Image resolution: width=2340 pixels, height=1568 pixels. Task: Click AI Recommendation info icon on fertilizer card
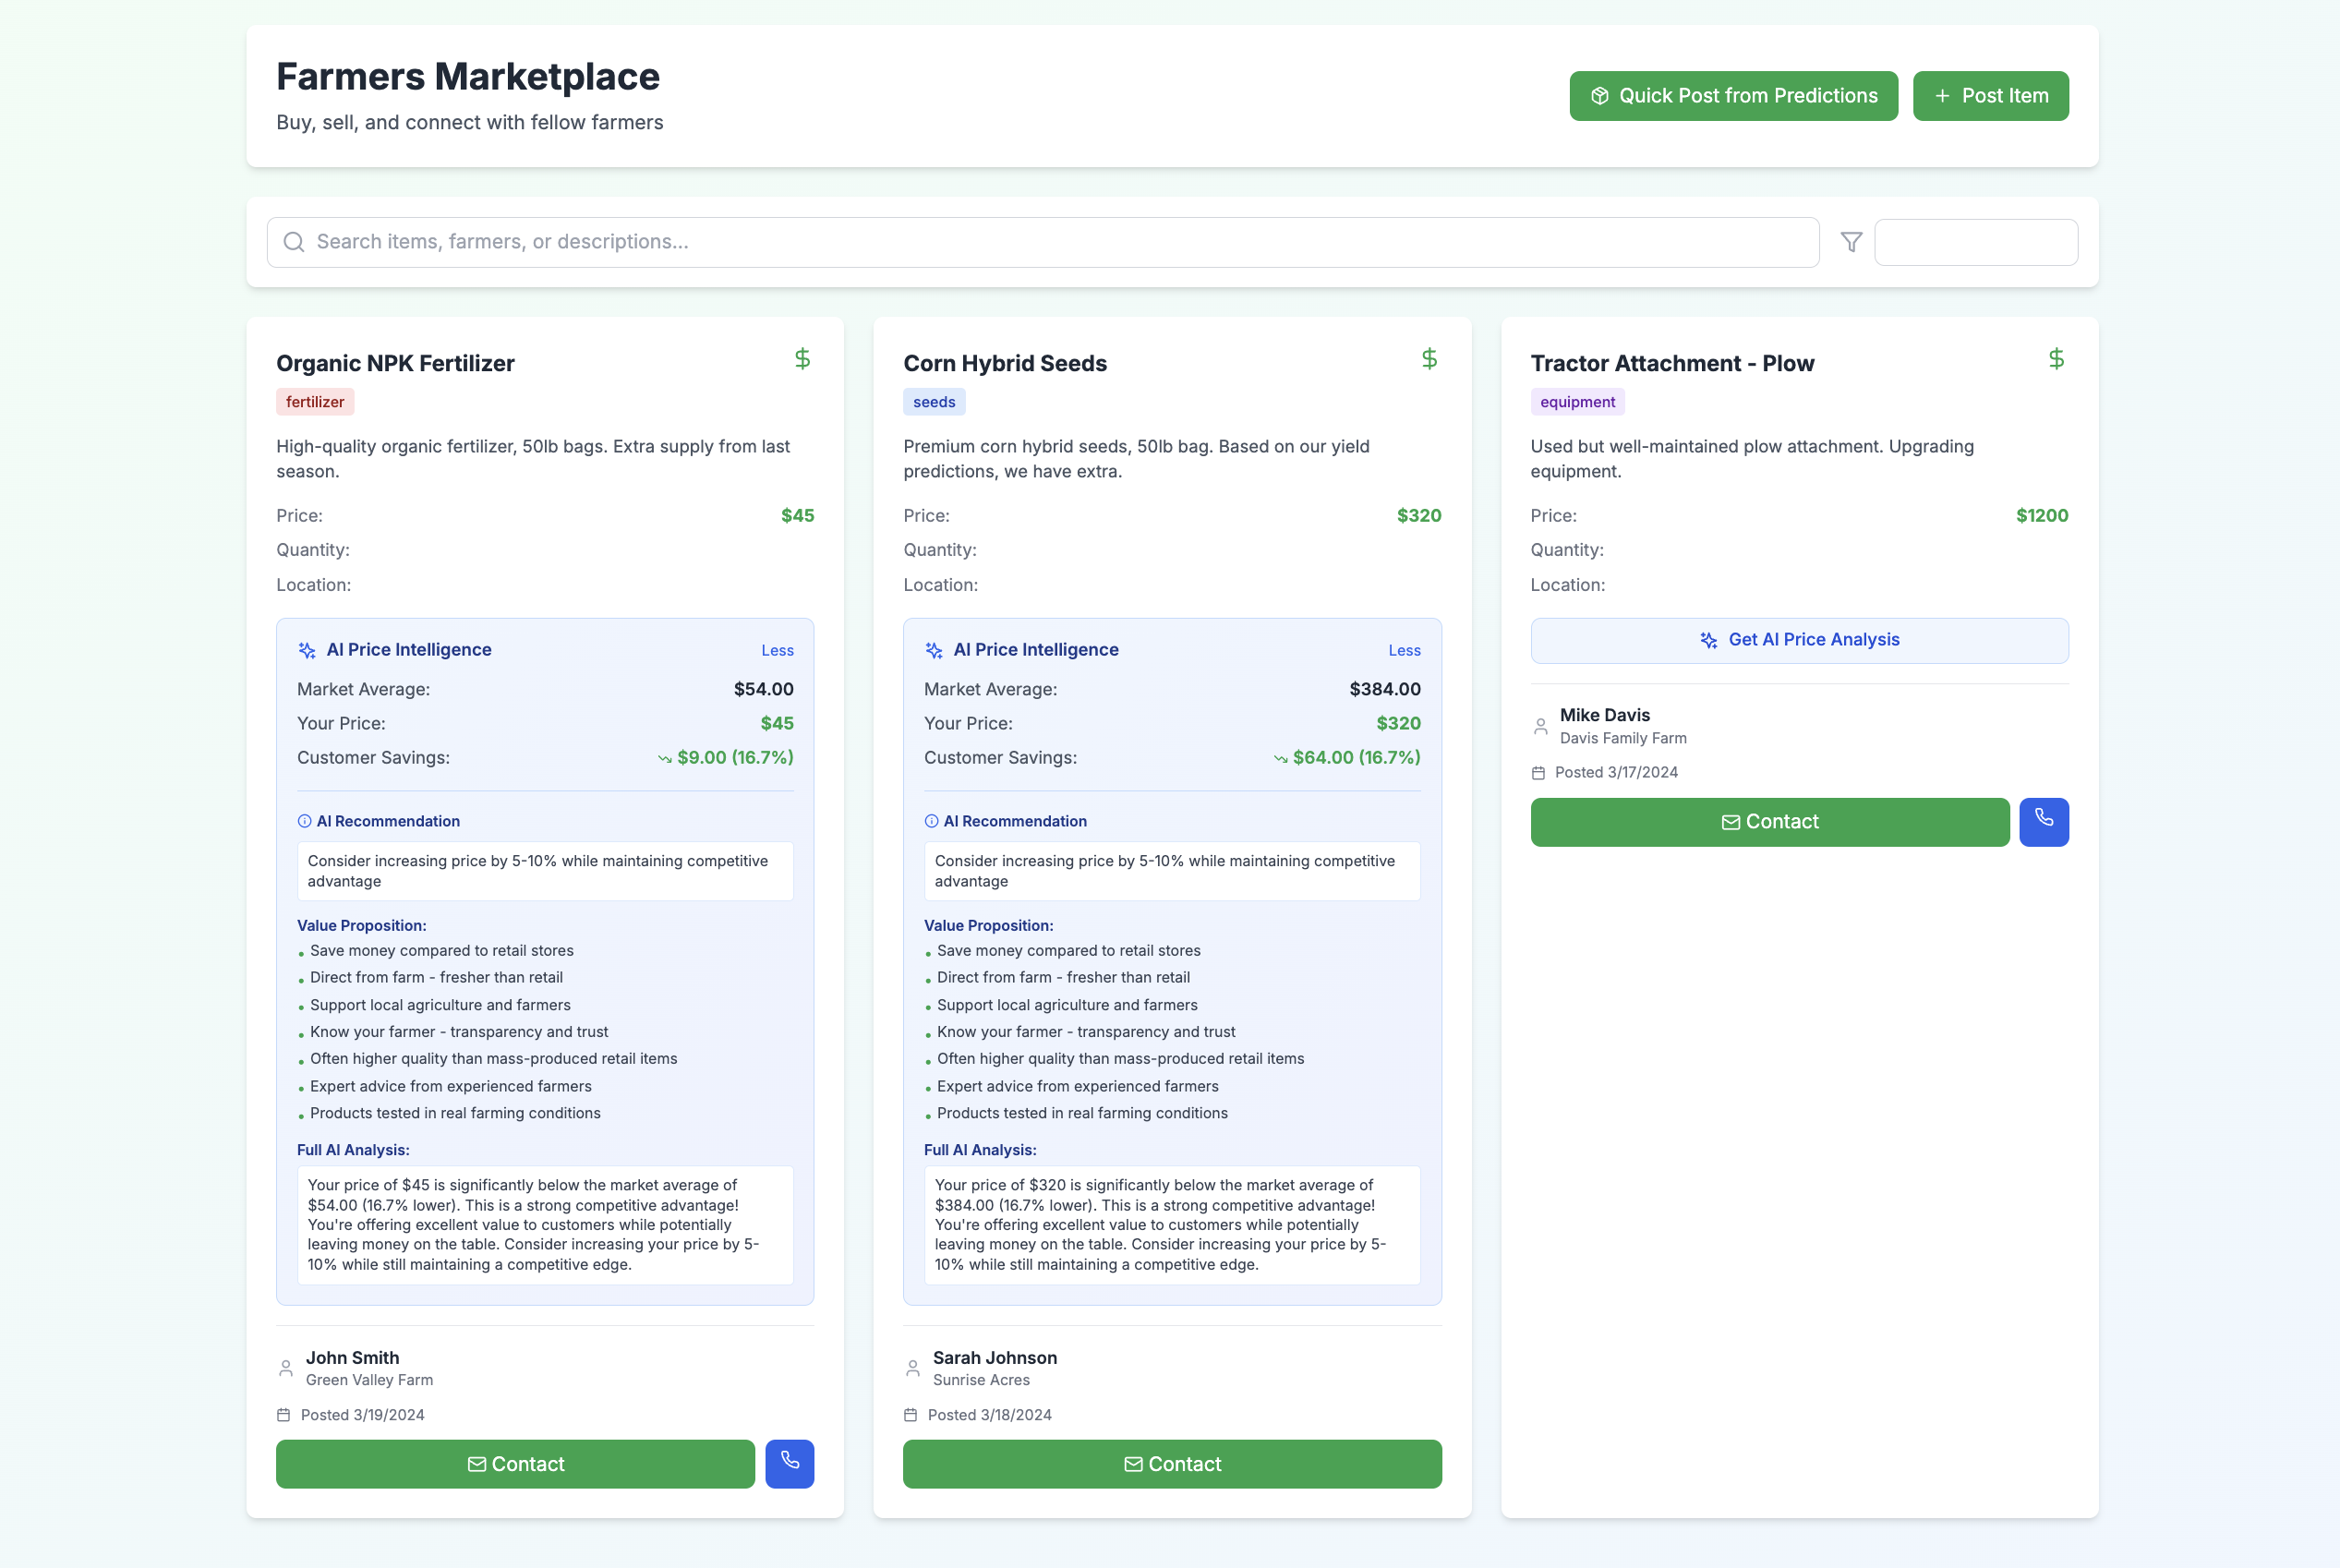click(304, 821)
